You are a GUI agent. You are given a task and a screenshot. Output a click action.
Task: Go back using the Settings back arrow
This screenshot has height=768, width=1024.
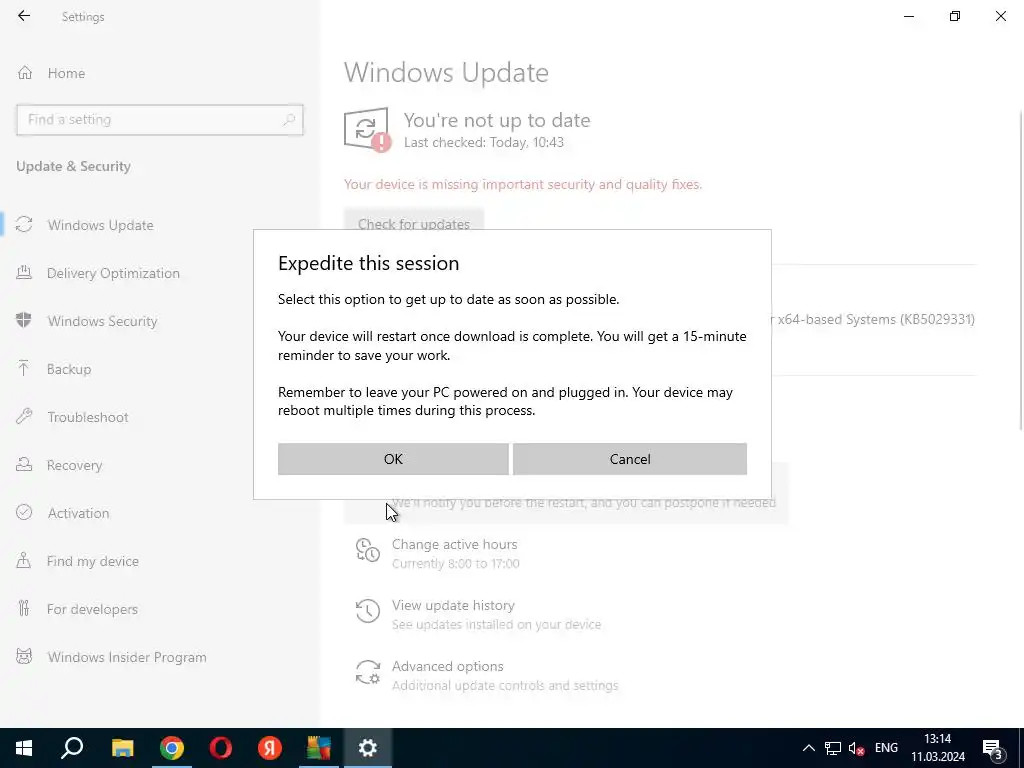tap(24, 16)
